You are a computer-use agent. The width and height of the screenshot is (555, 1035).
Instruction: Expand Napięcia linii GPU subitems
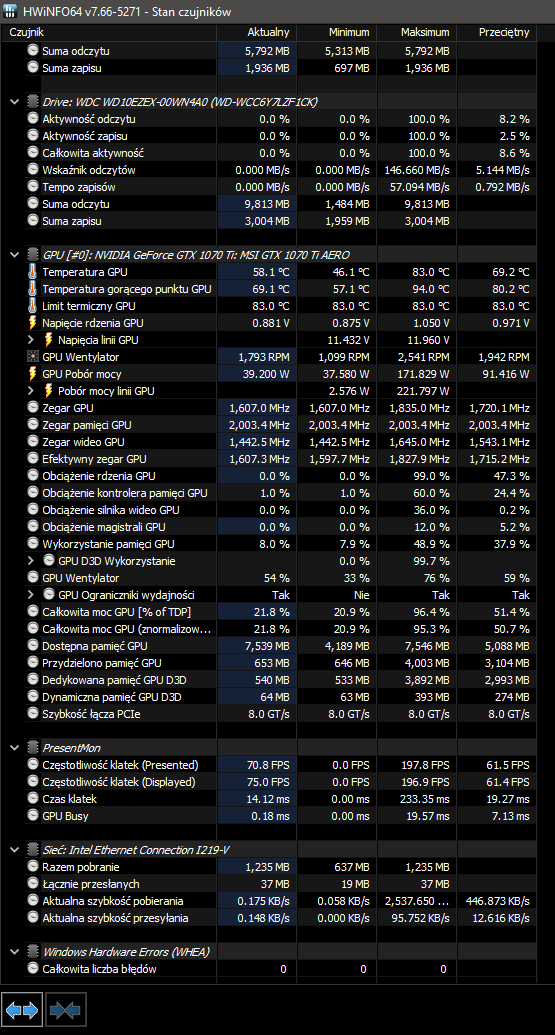click(30, 340)
